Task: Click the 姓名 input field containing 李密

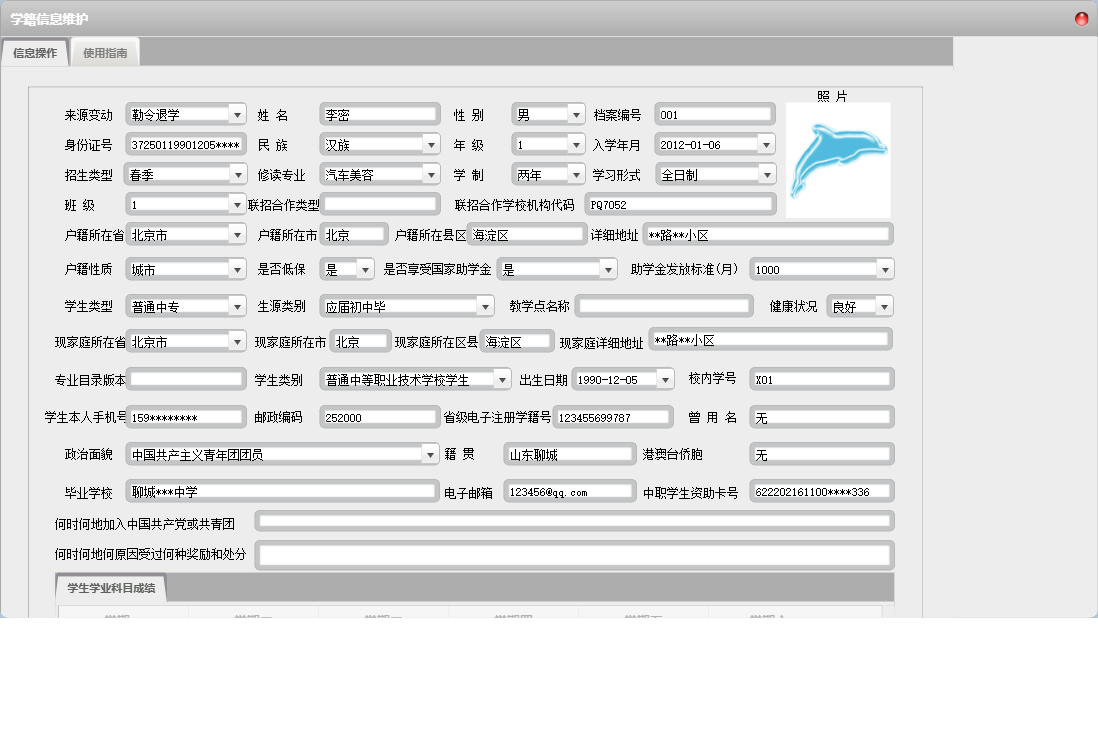Action: [379, 115]
